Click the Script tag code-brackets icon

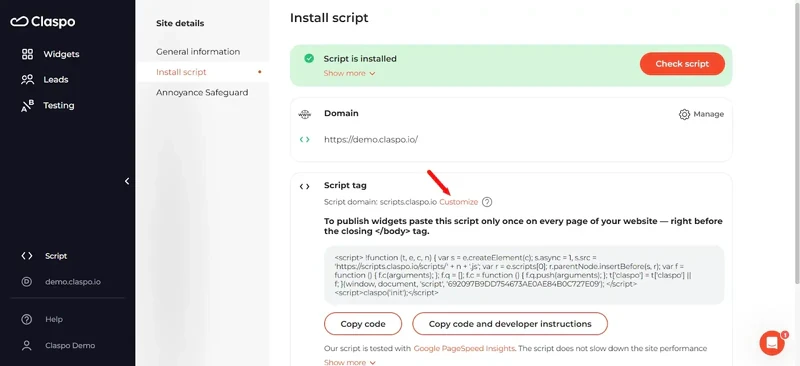[305, 186]
